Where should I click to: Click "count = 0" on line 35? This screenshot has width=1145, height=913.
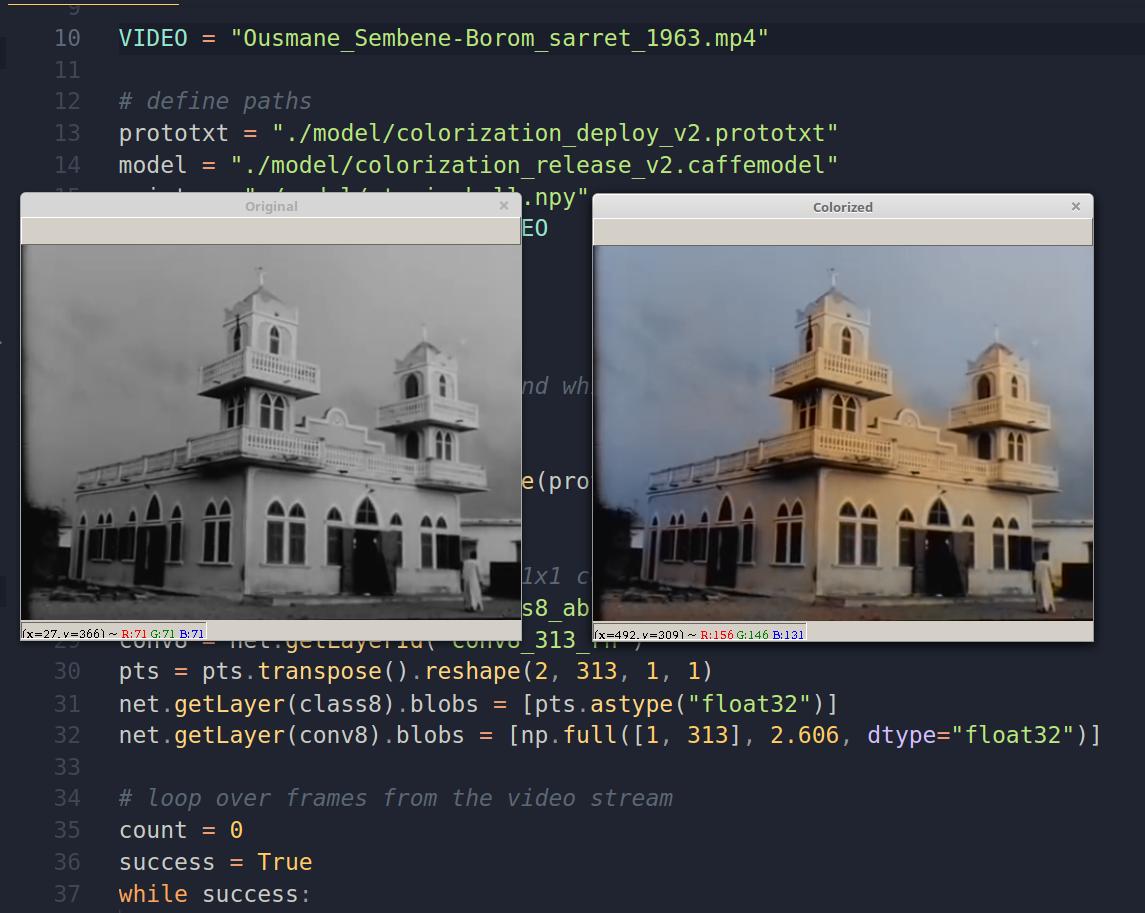click(x=180, y=830)
